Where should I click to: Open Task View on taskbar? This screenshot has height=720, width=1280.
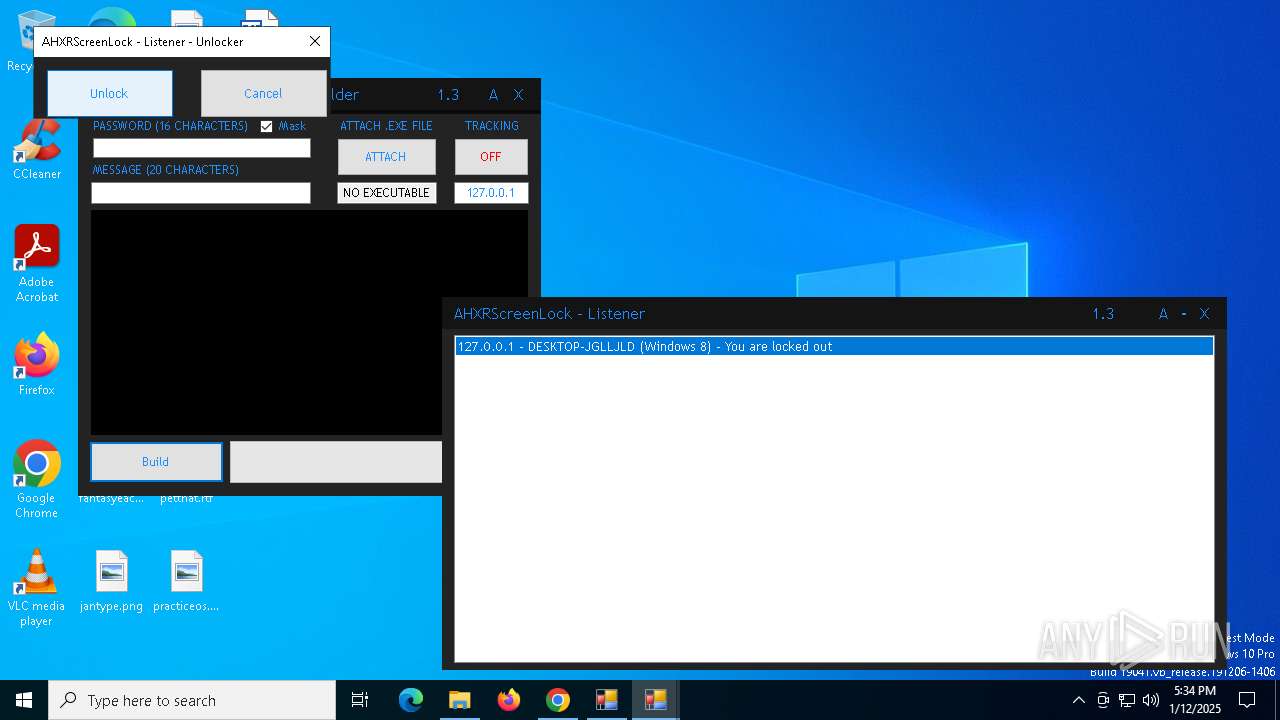tap(360, 700)
